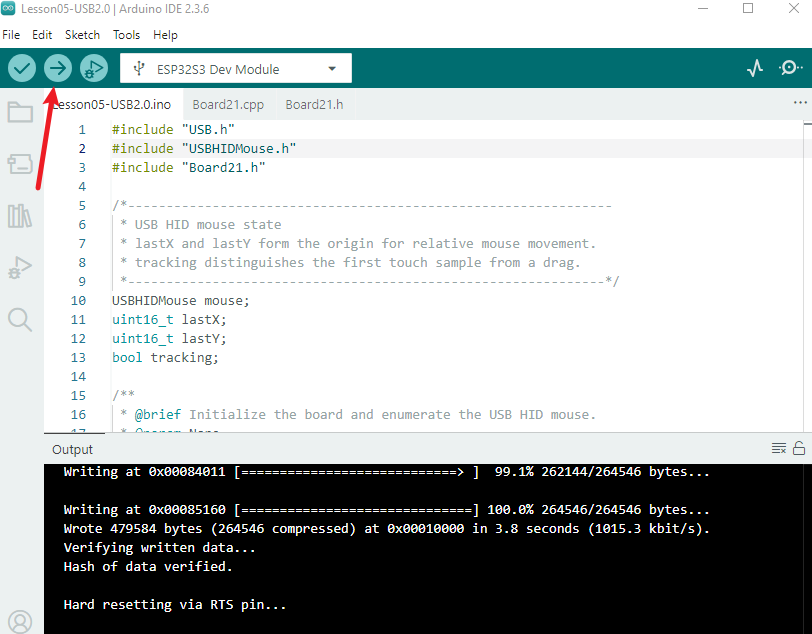Open the Serial Monitor
The height and width of the screenshot is (634, 812).
click(x=790, y=68)
